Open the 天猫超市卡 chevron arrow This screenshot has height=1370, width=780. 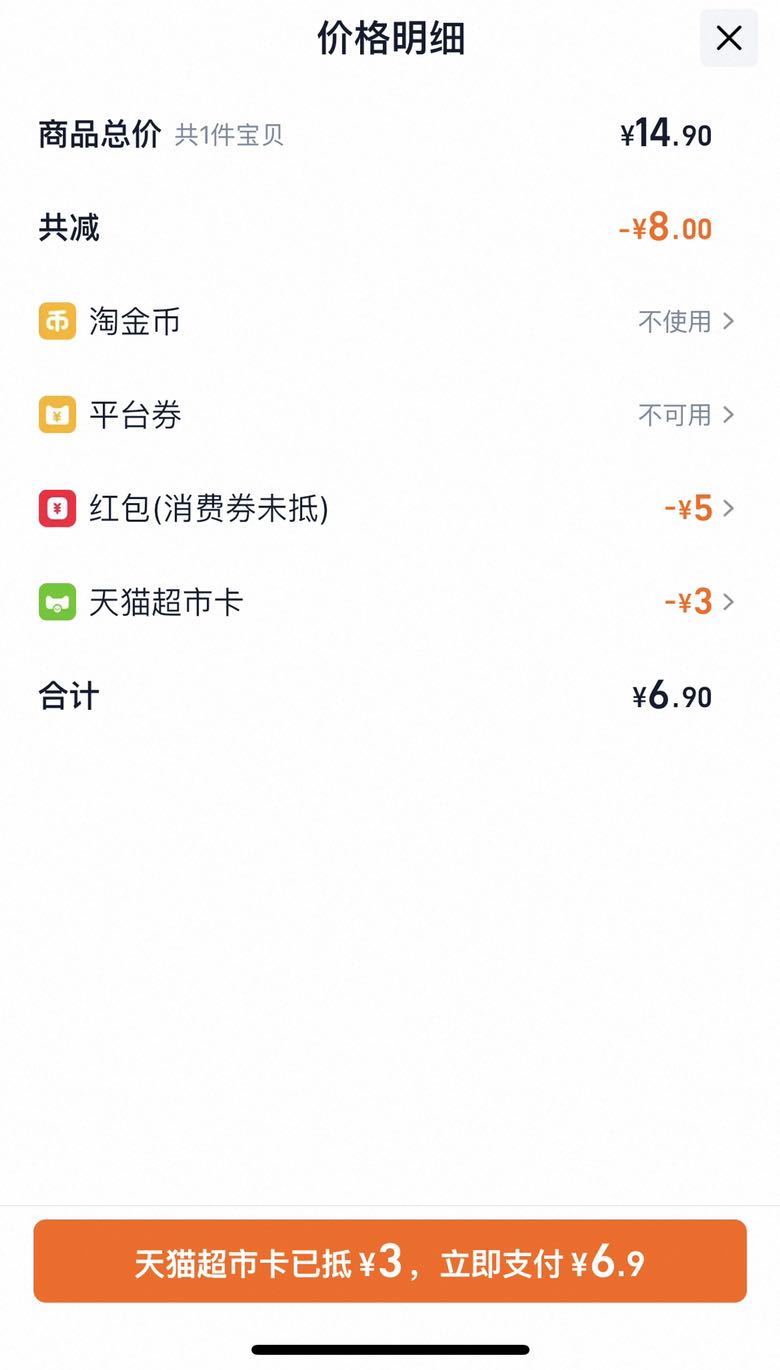point(728,602)
